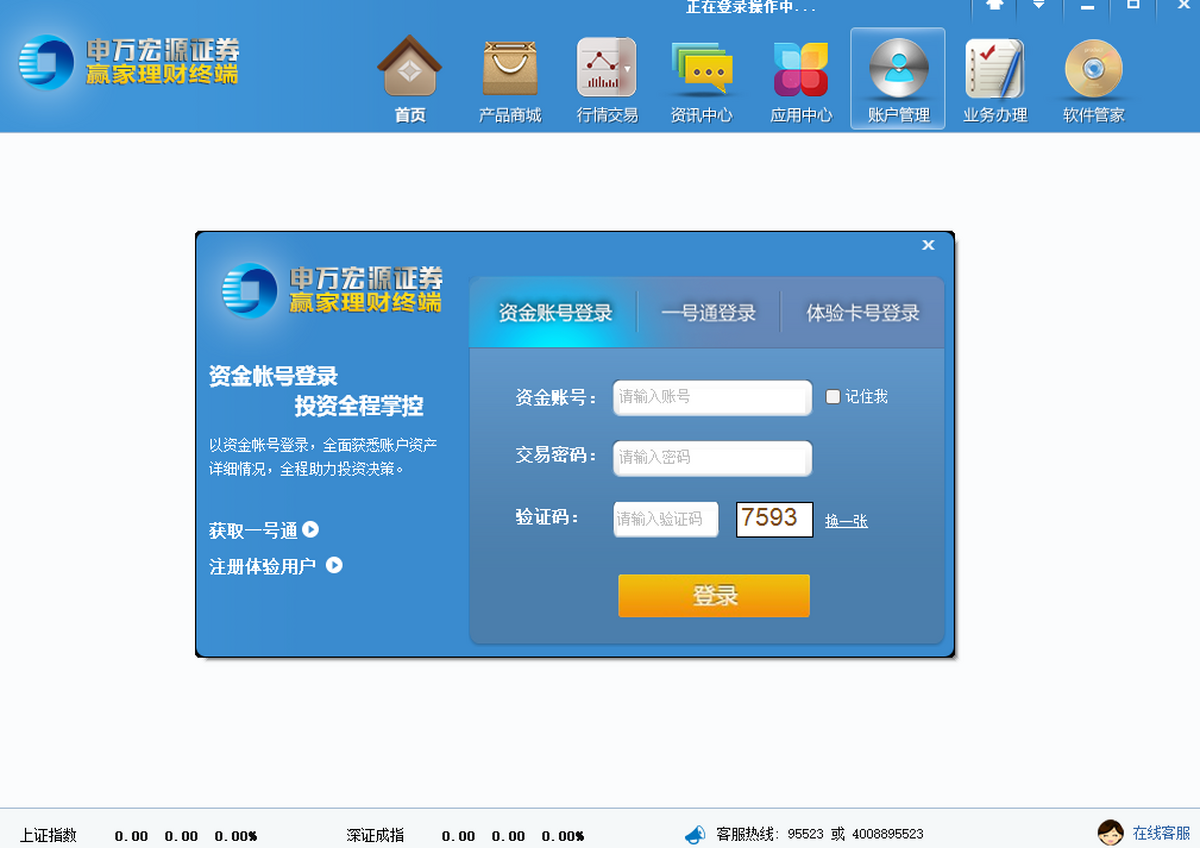Image resolution: width=1200 pixels, height=848 pixels.
Task: Click the 资金账号 account number input field
Action: pyautogui.click(x=711, y=398)
